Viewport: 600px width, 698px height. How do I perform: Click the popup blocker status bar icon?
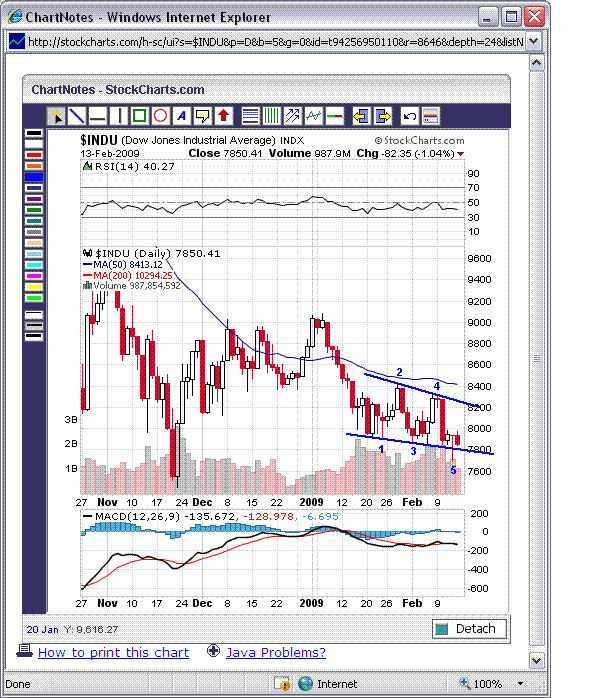pyautogui.click(x=282, y=683)
